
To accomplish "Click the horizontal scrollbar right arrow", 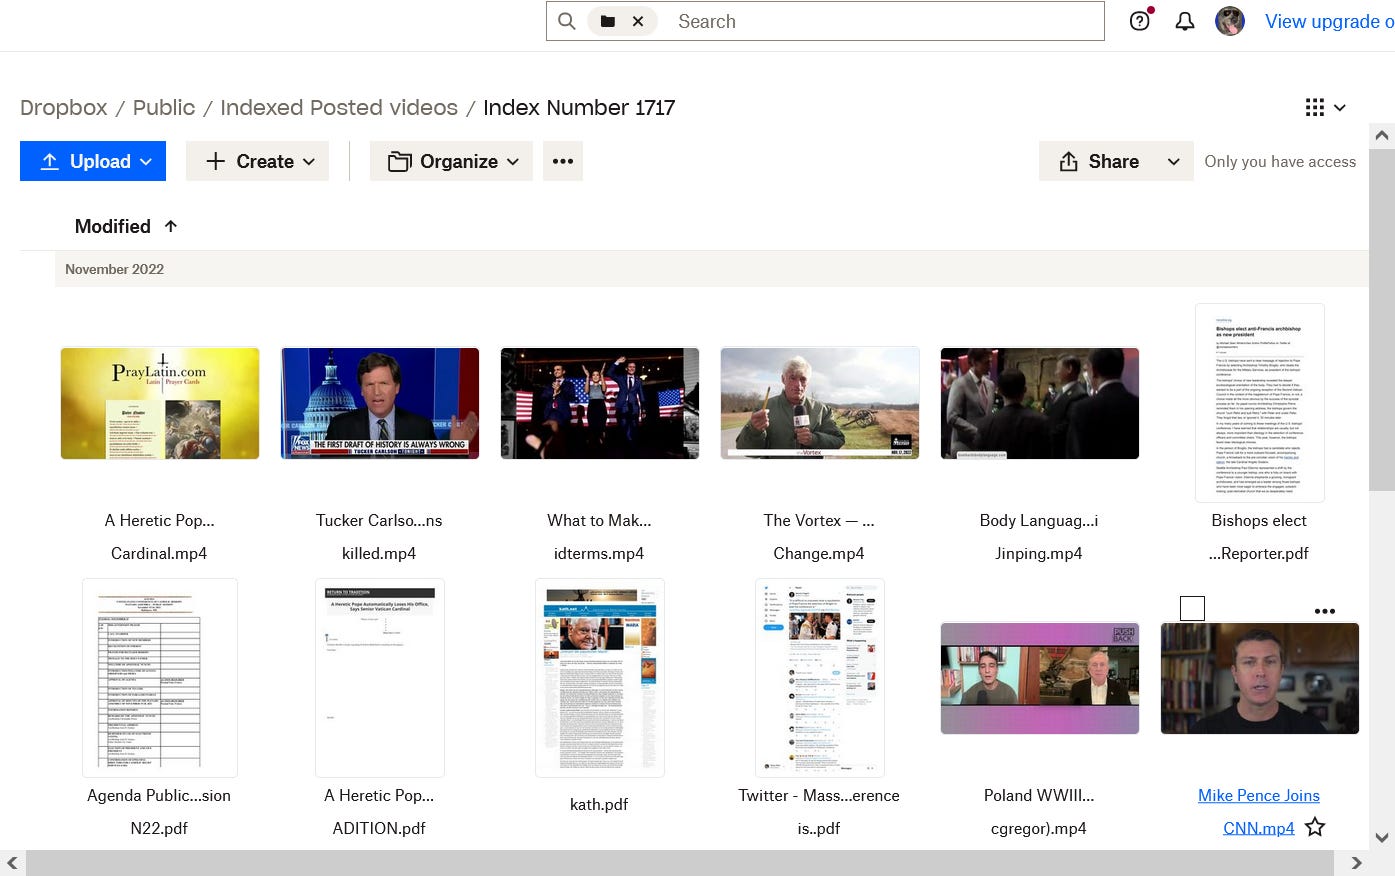I will coord(1357,863).
